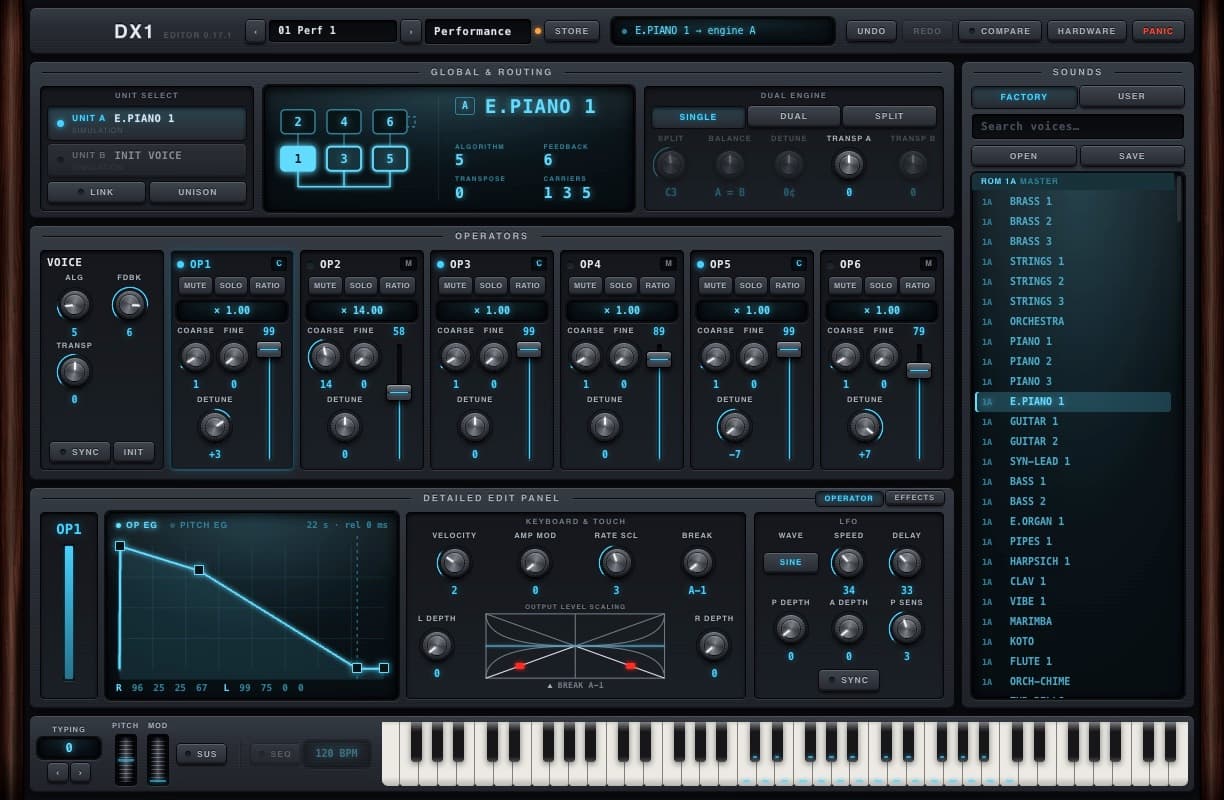Viewport: 1224px width, 800px height.
Task: Click the Save button in Sounds
Action: tap(1132, 156)
